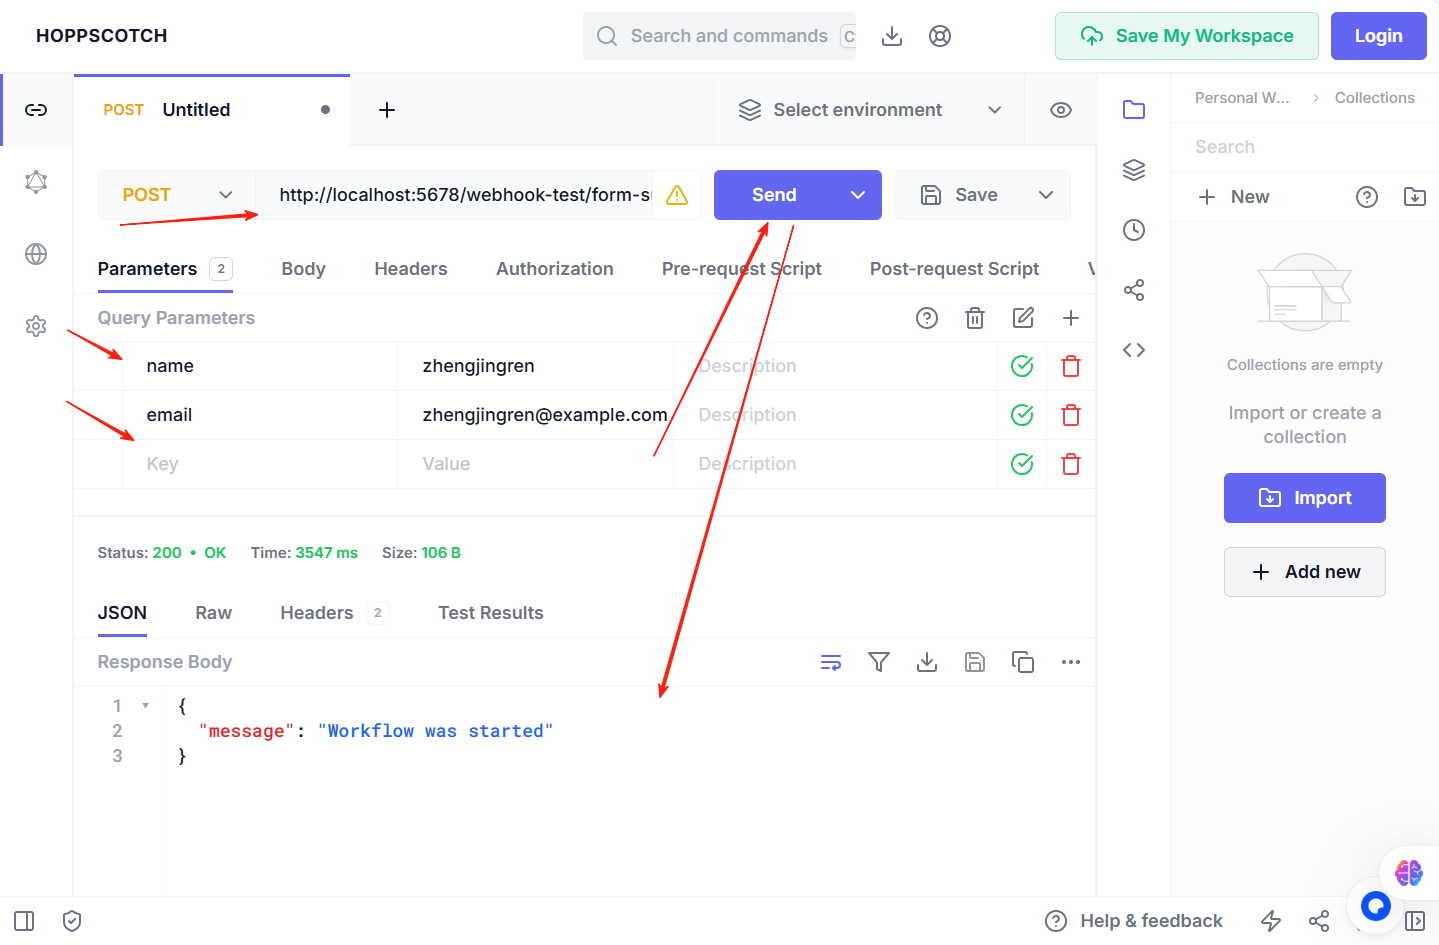Toggle response line wrap icon

tap(831, 662)
